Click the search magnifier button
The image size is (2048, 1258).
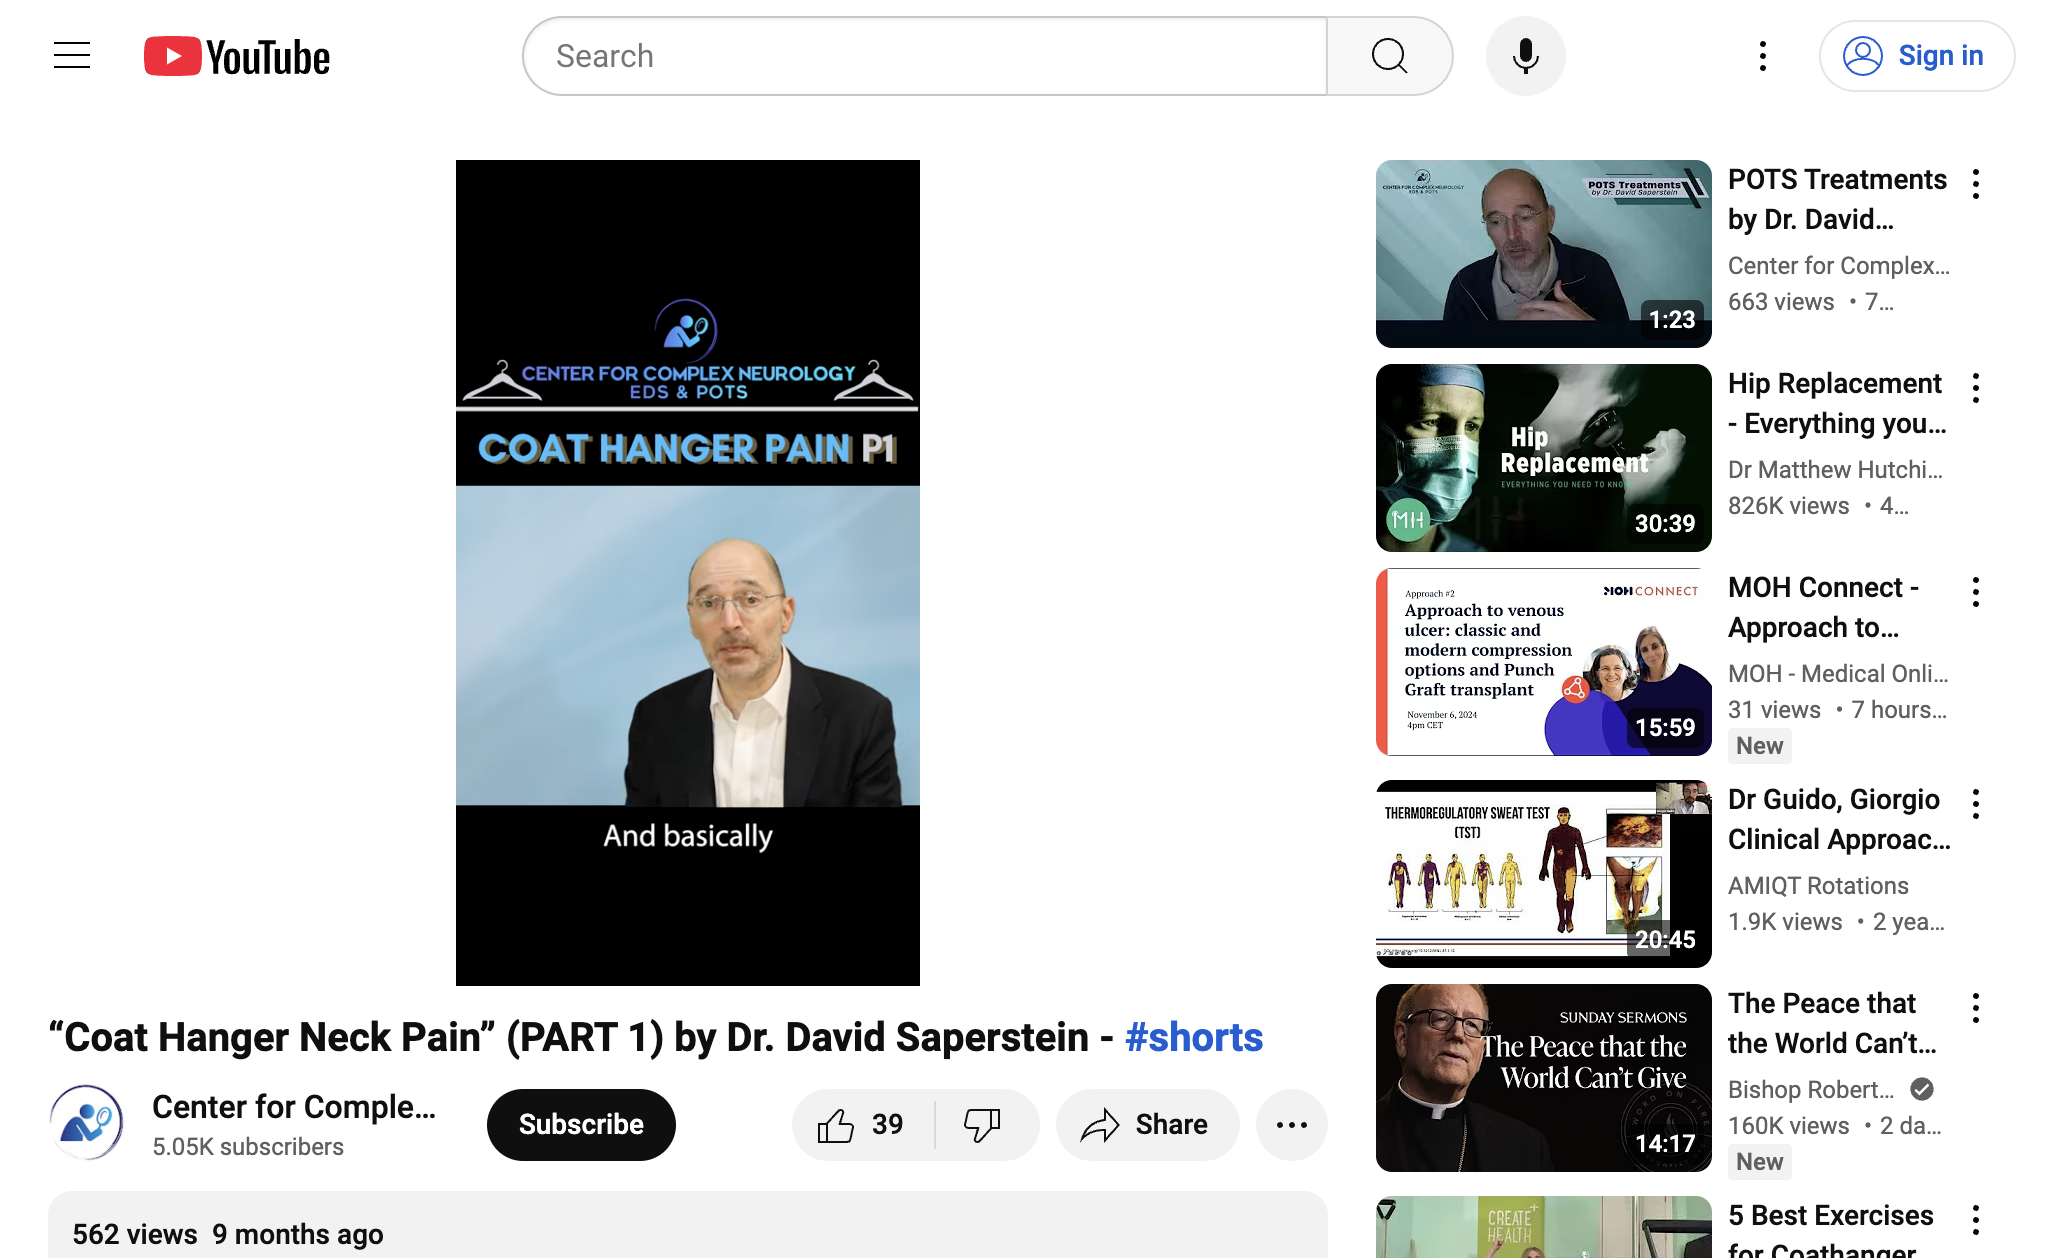[1389, 56]
